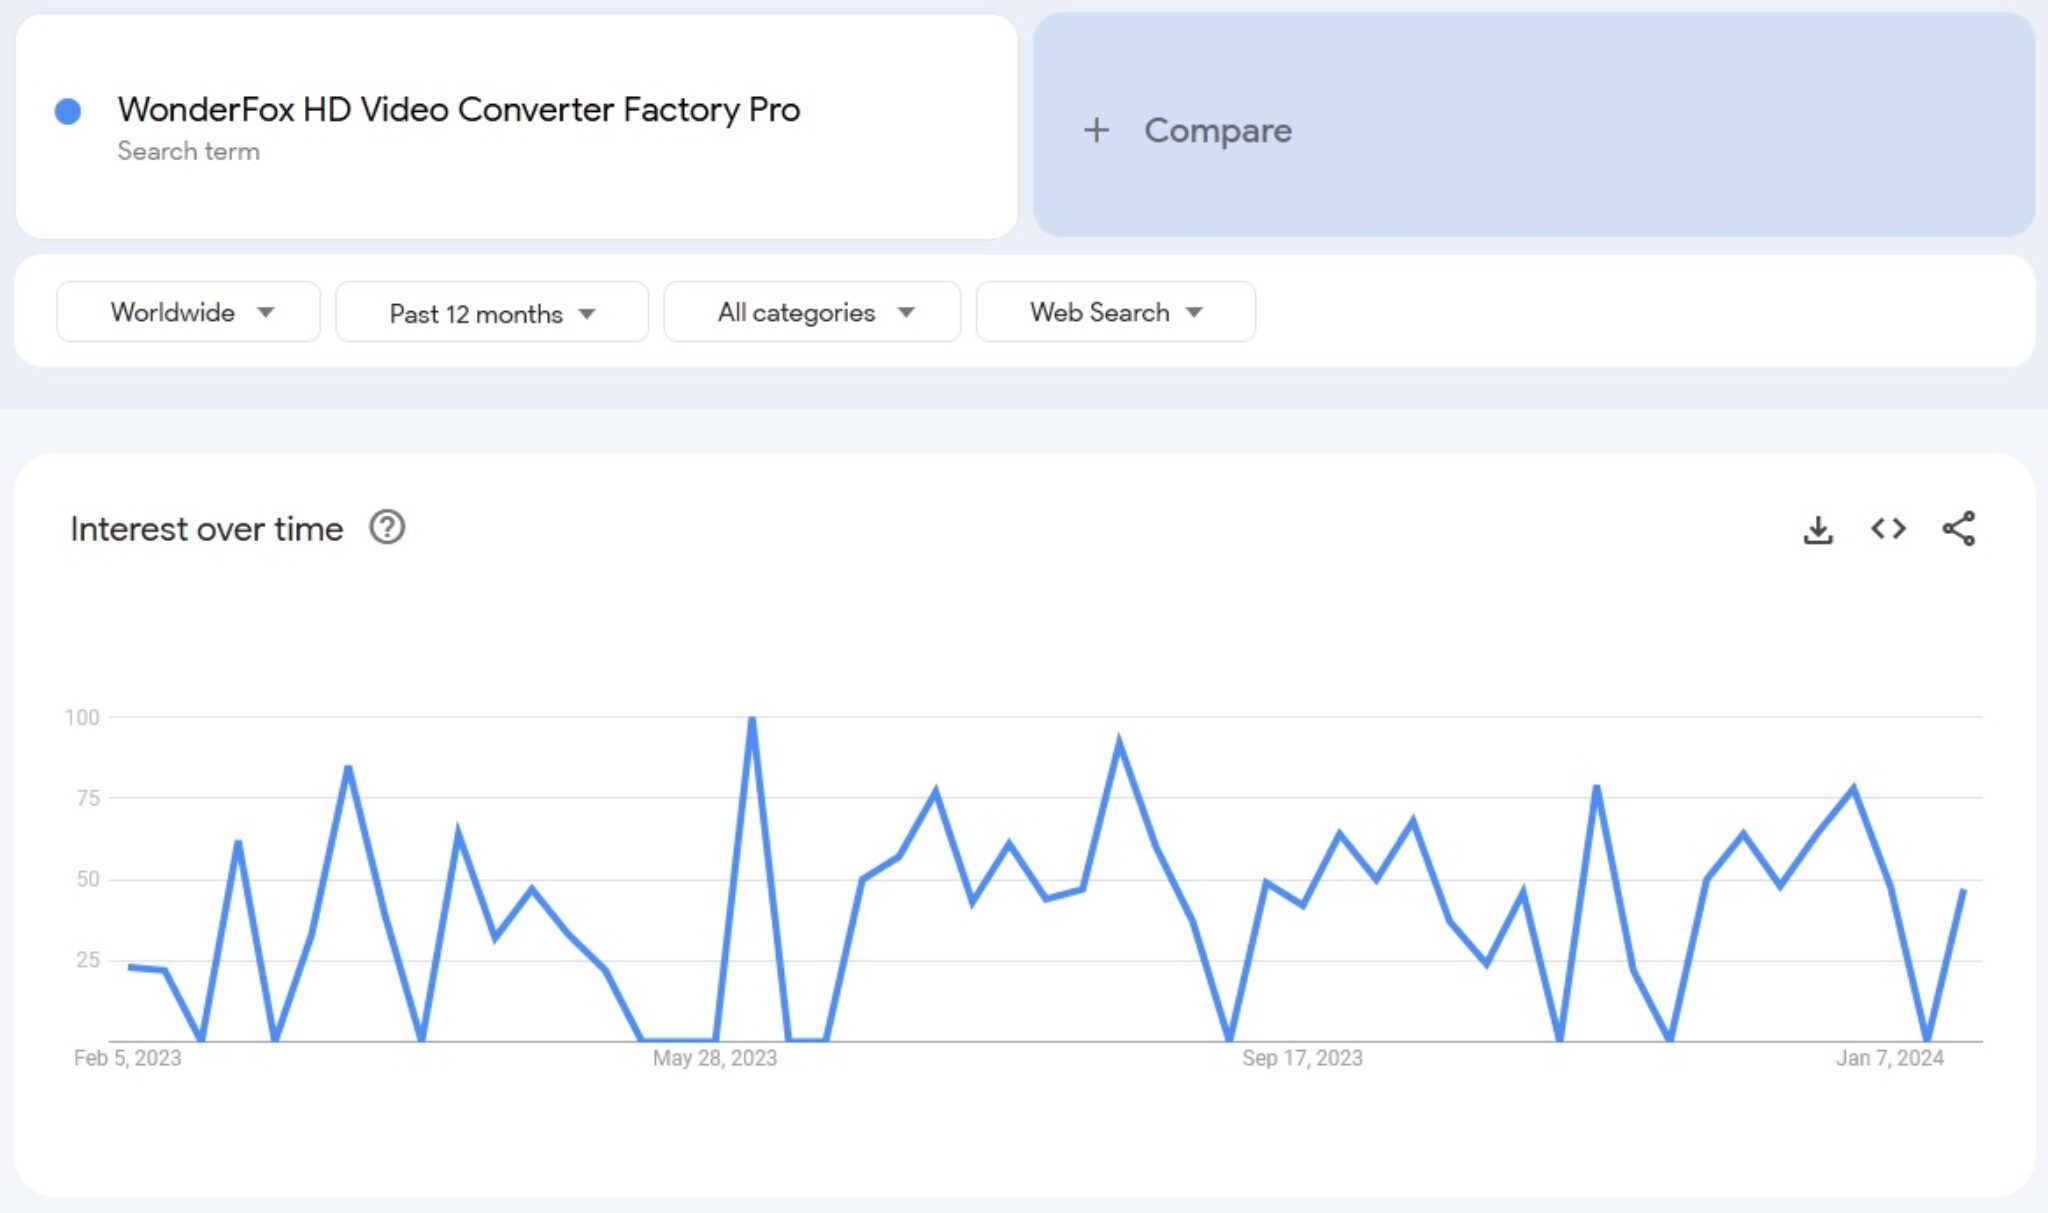Click the 100 value gridline label
The height and width of the screenshot is (1213, 2048).
click(84, 716)
